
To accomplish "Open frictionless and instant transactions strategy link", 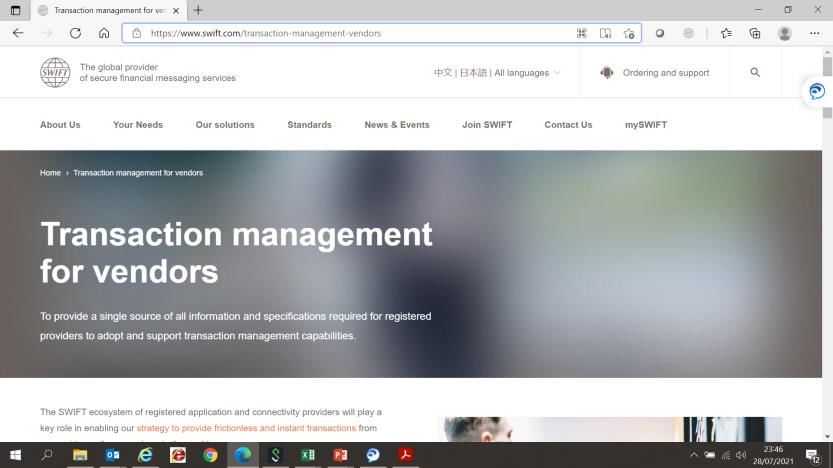I will coord(246,428).
